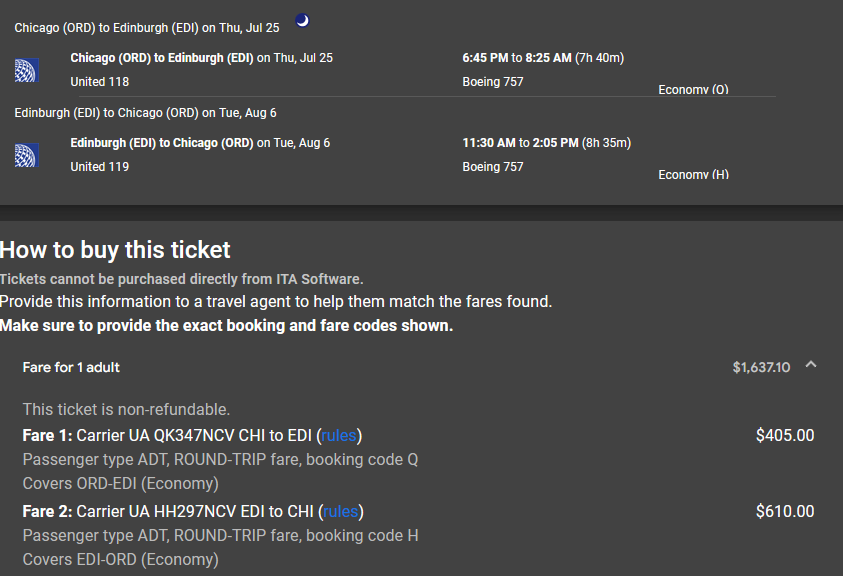Image resolution: width=843 pixels, height=576 pixels.
Task: Select the Economy (H) cabin label
Action: click(x=693, y=175)
